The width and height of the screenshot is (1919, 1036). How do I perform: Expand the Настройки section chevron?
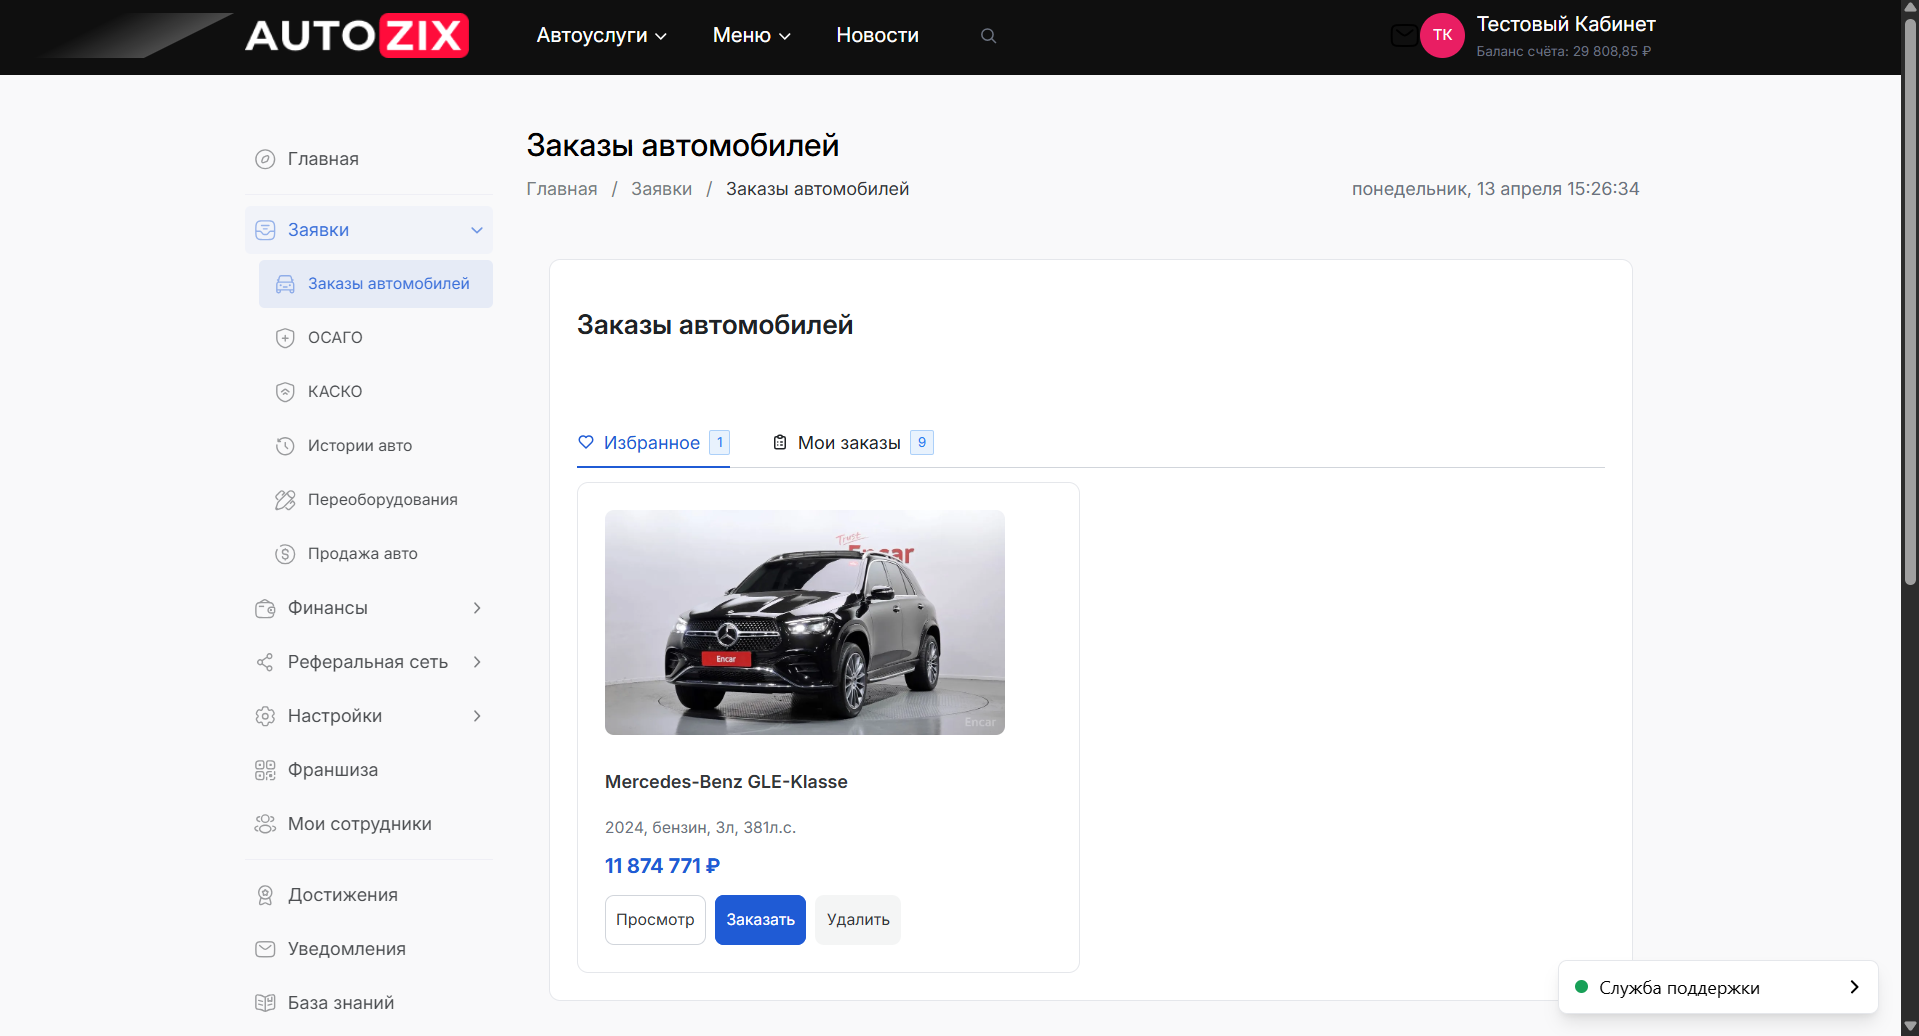coord(477,716)
